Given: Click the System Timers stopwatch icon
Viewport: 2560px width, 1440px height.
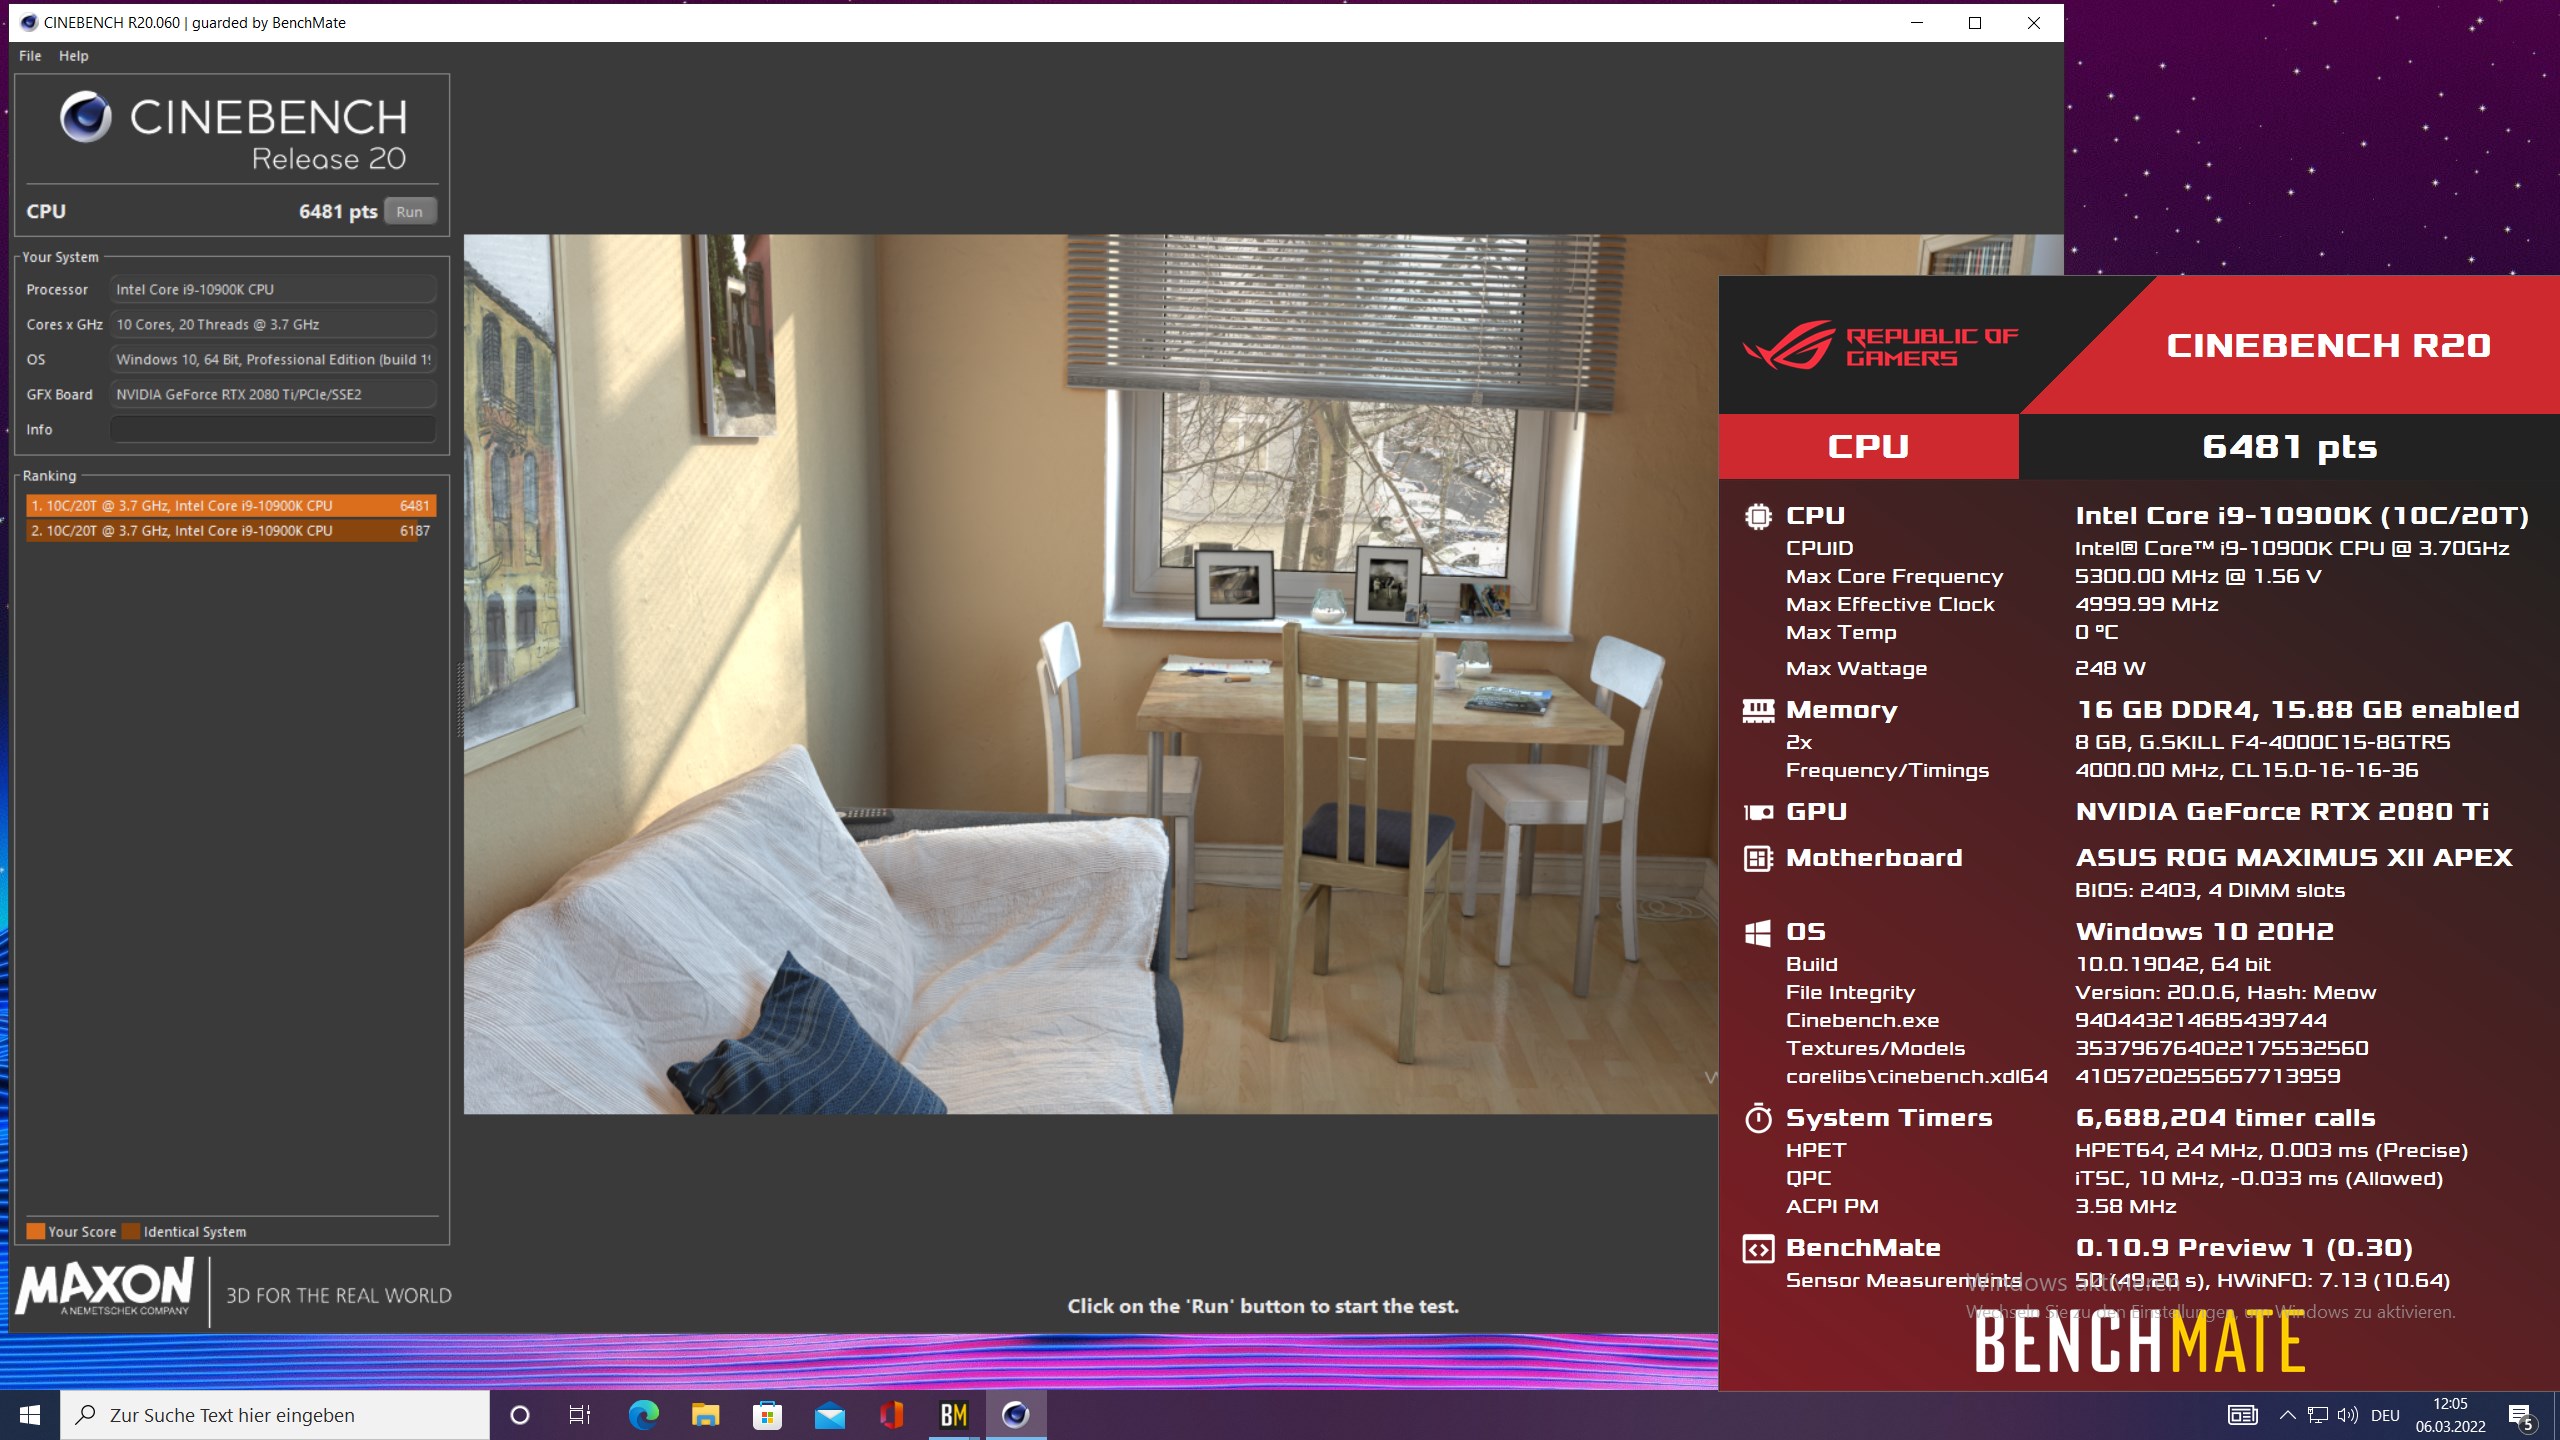Looking at the screenshot, I should [x=1758, y=1118].
